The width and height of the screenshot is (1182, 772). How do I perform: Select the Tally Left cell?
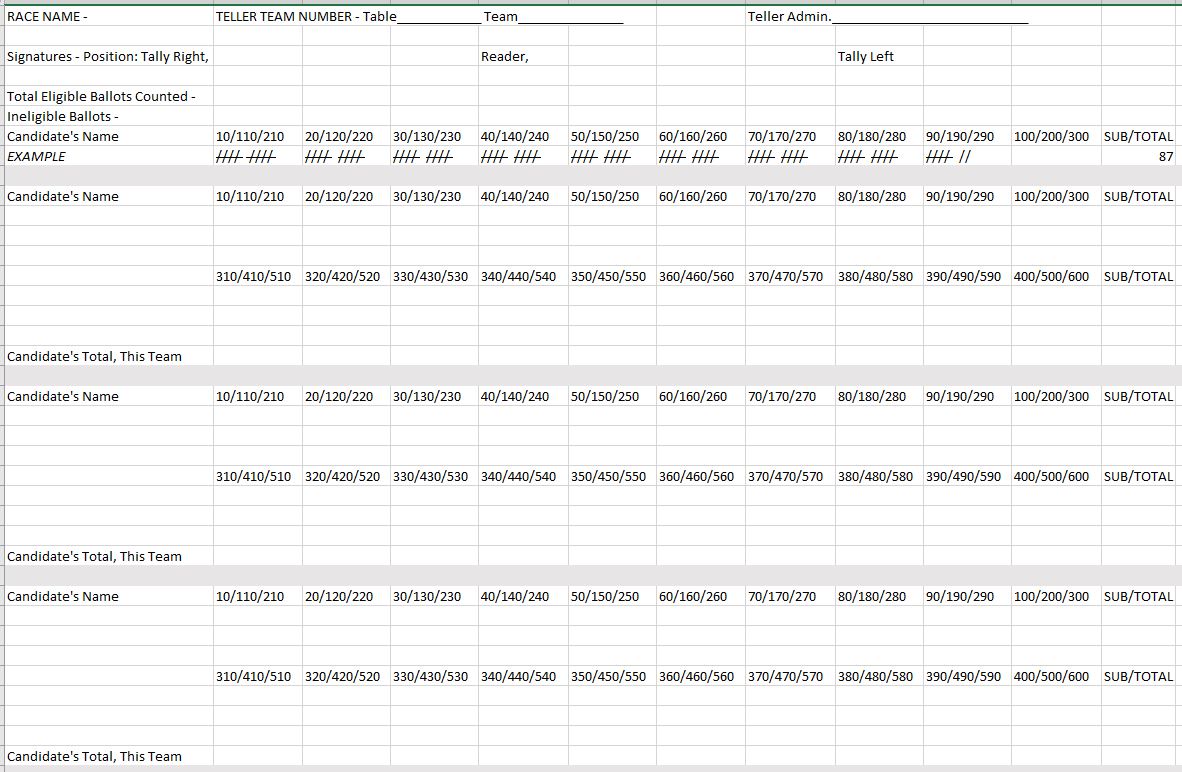[x=866, y=57]
